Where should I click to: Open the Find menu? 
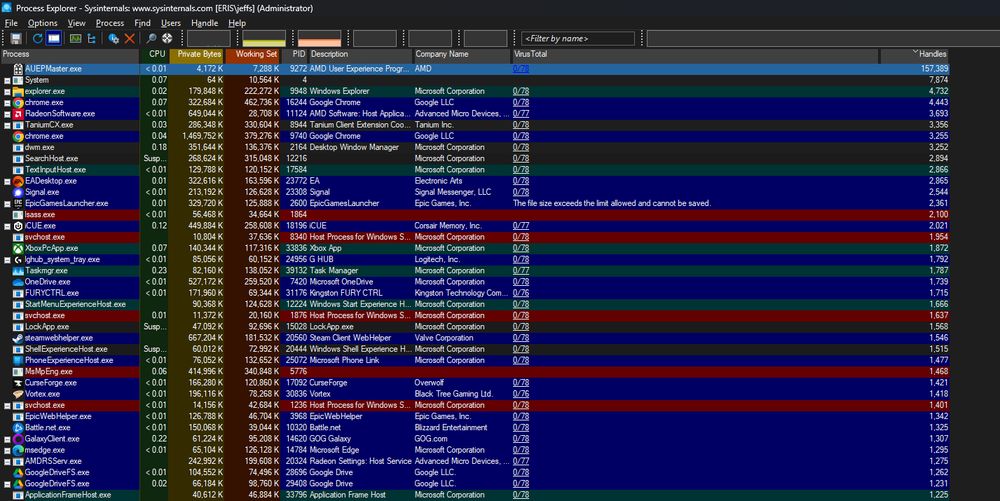[x=142, y=23]
